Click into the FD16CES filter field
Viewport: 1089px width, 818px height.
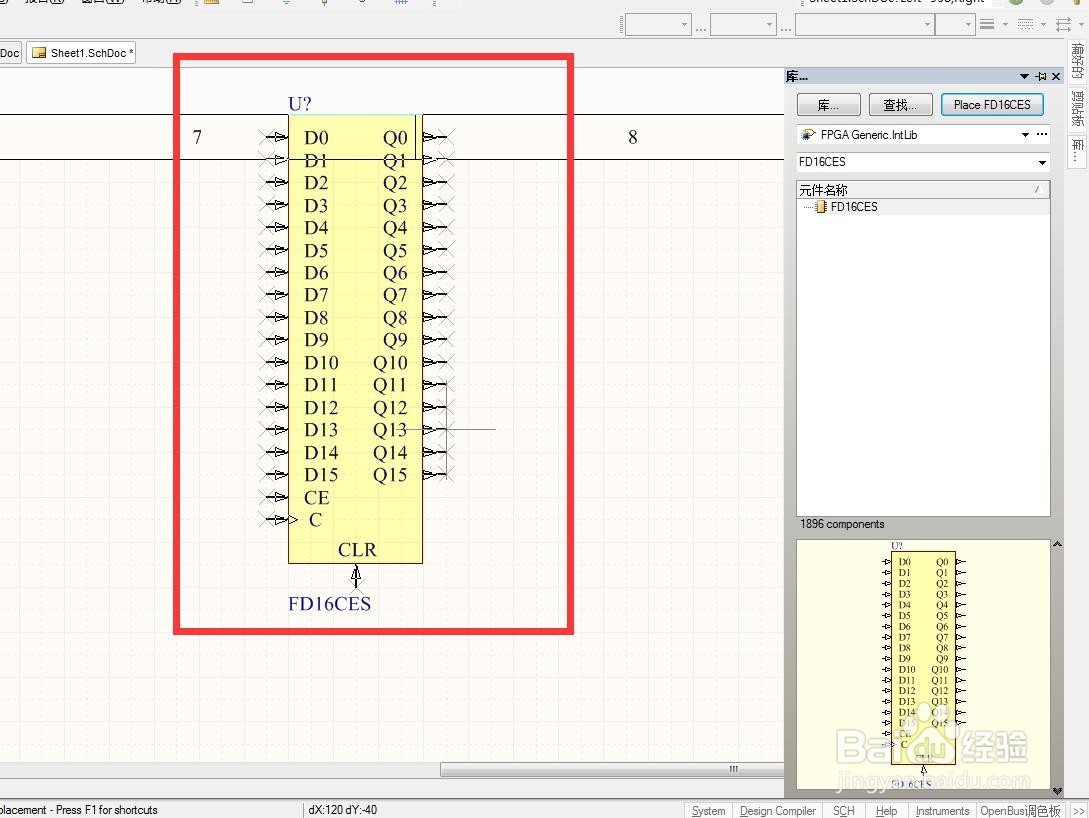[916, 162]
